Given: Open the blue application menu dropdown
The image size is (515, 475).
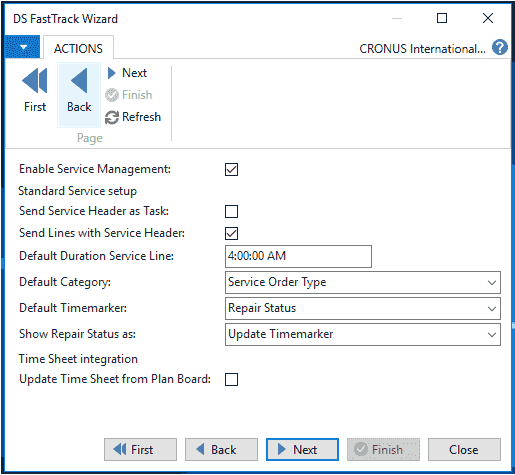Looking at the screenshot, I should tap(23, 47).
